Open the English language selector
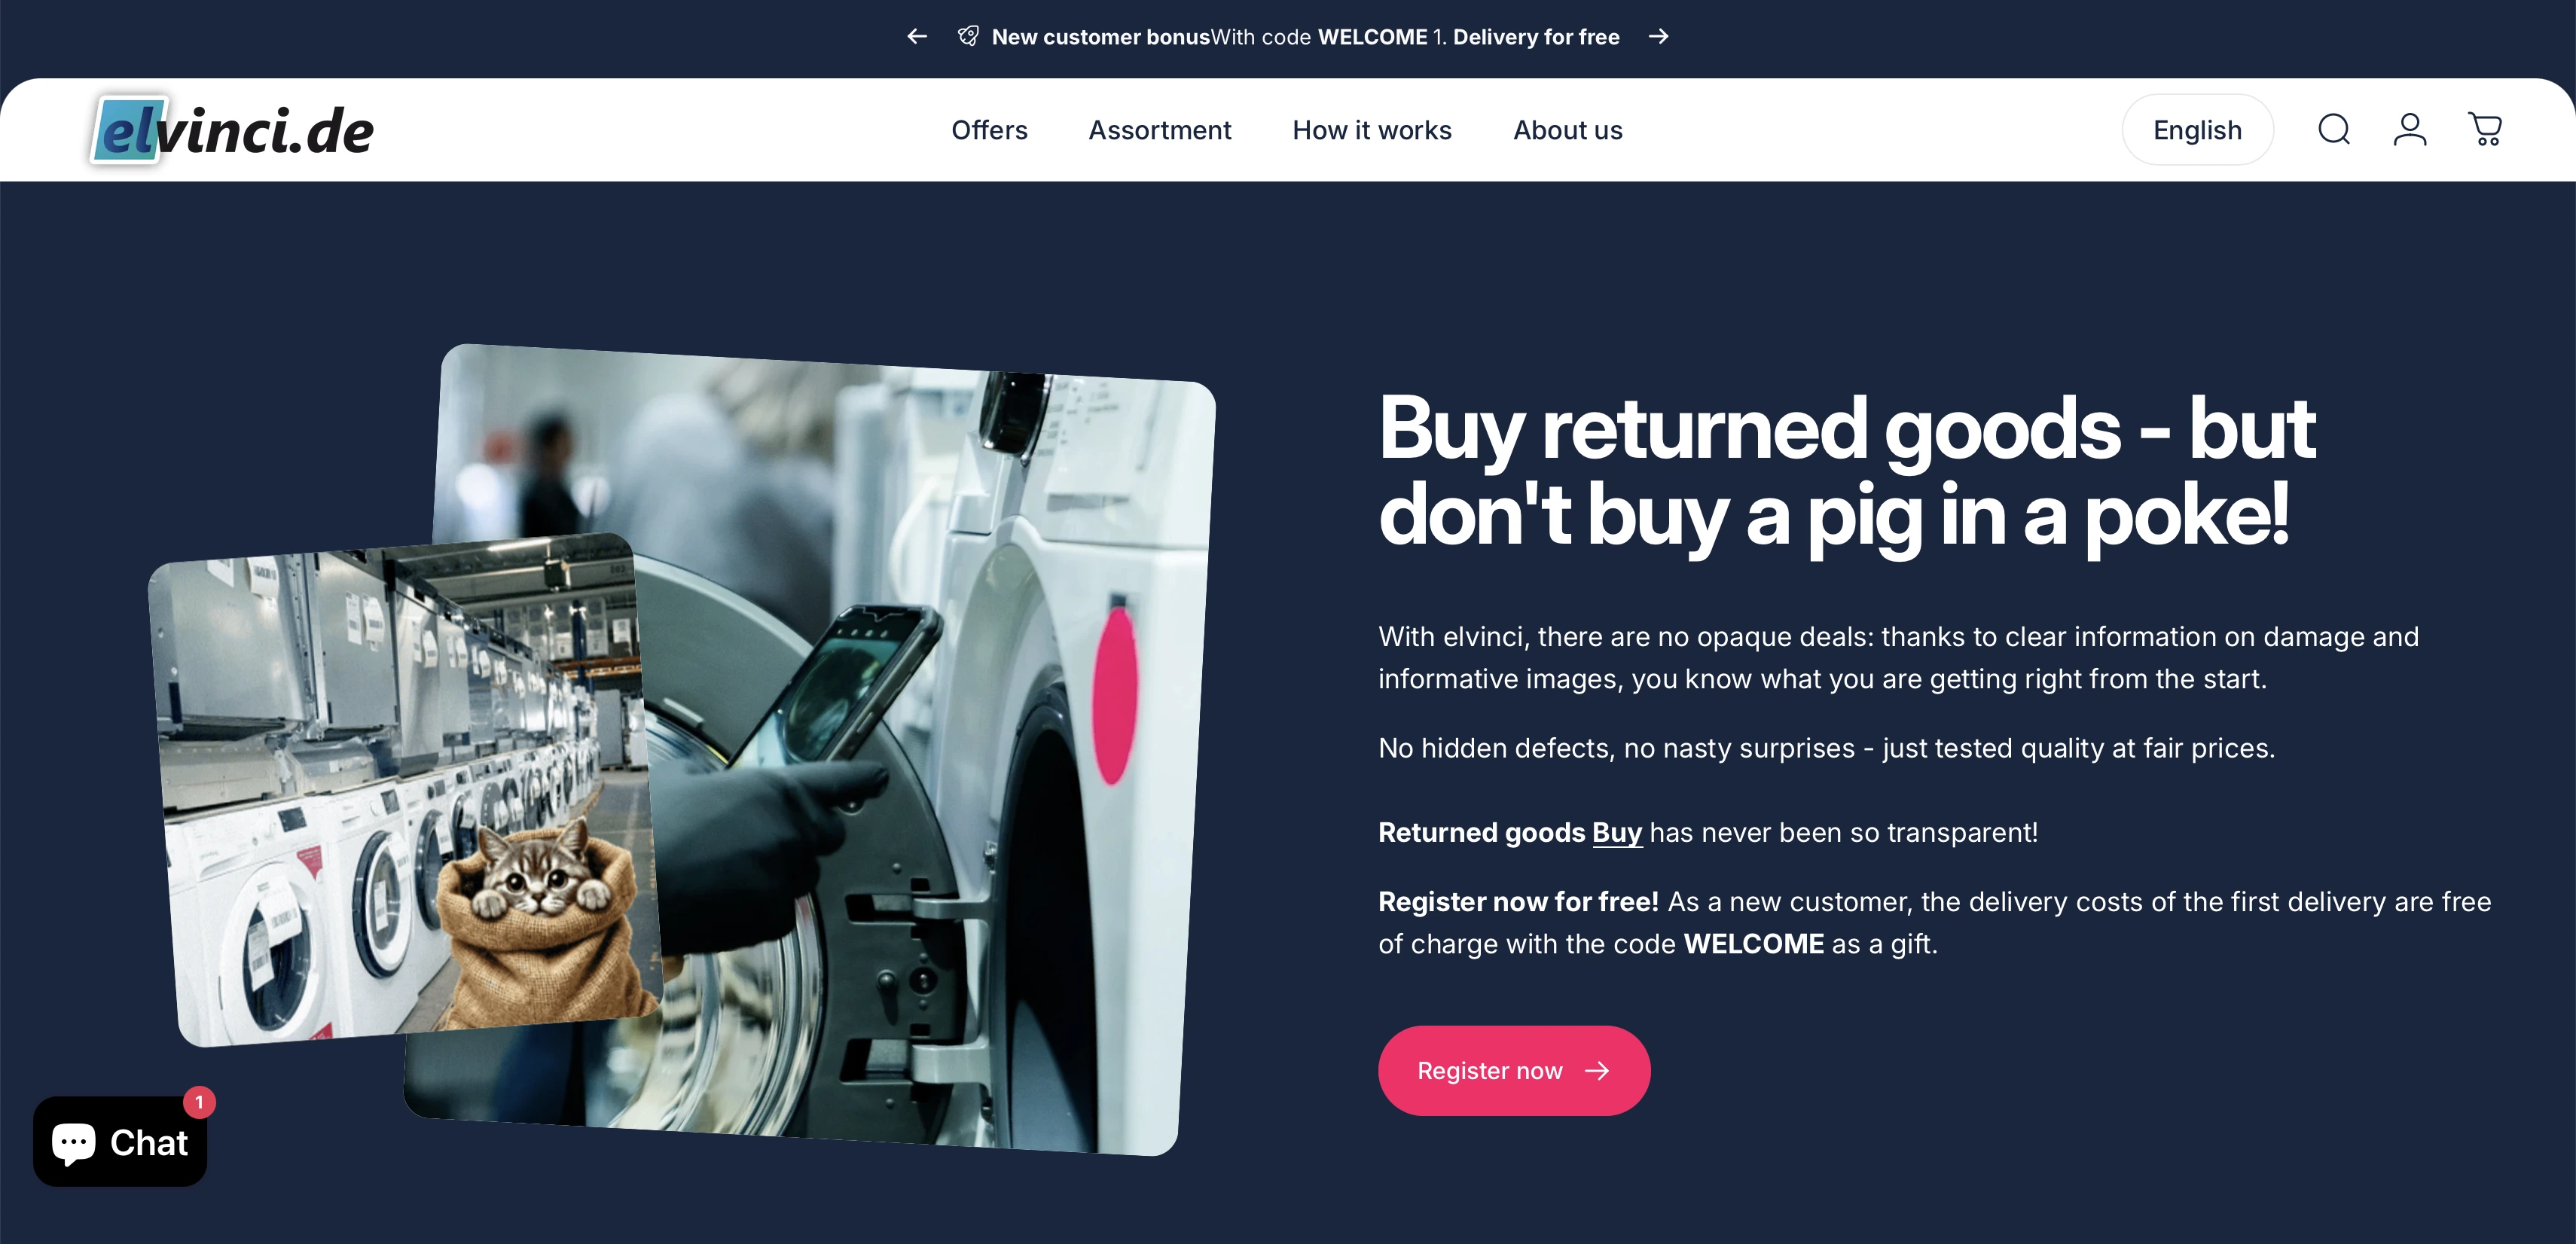Image resolution: width=2576 pixels, height=1244 pixels. point(2198,130)
